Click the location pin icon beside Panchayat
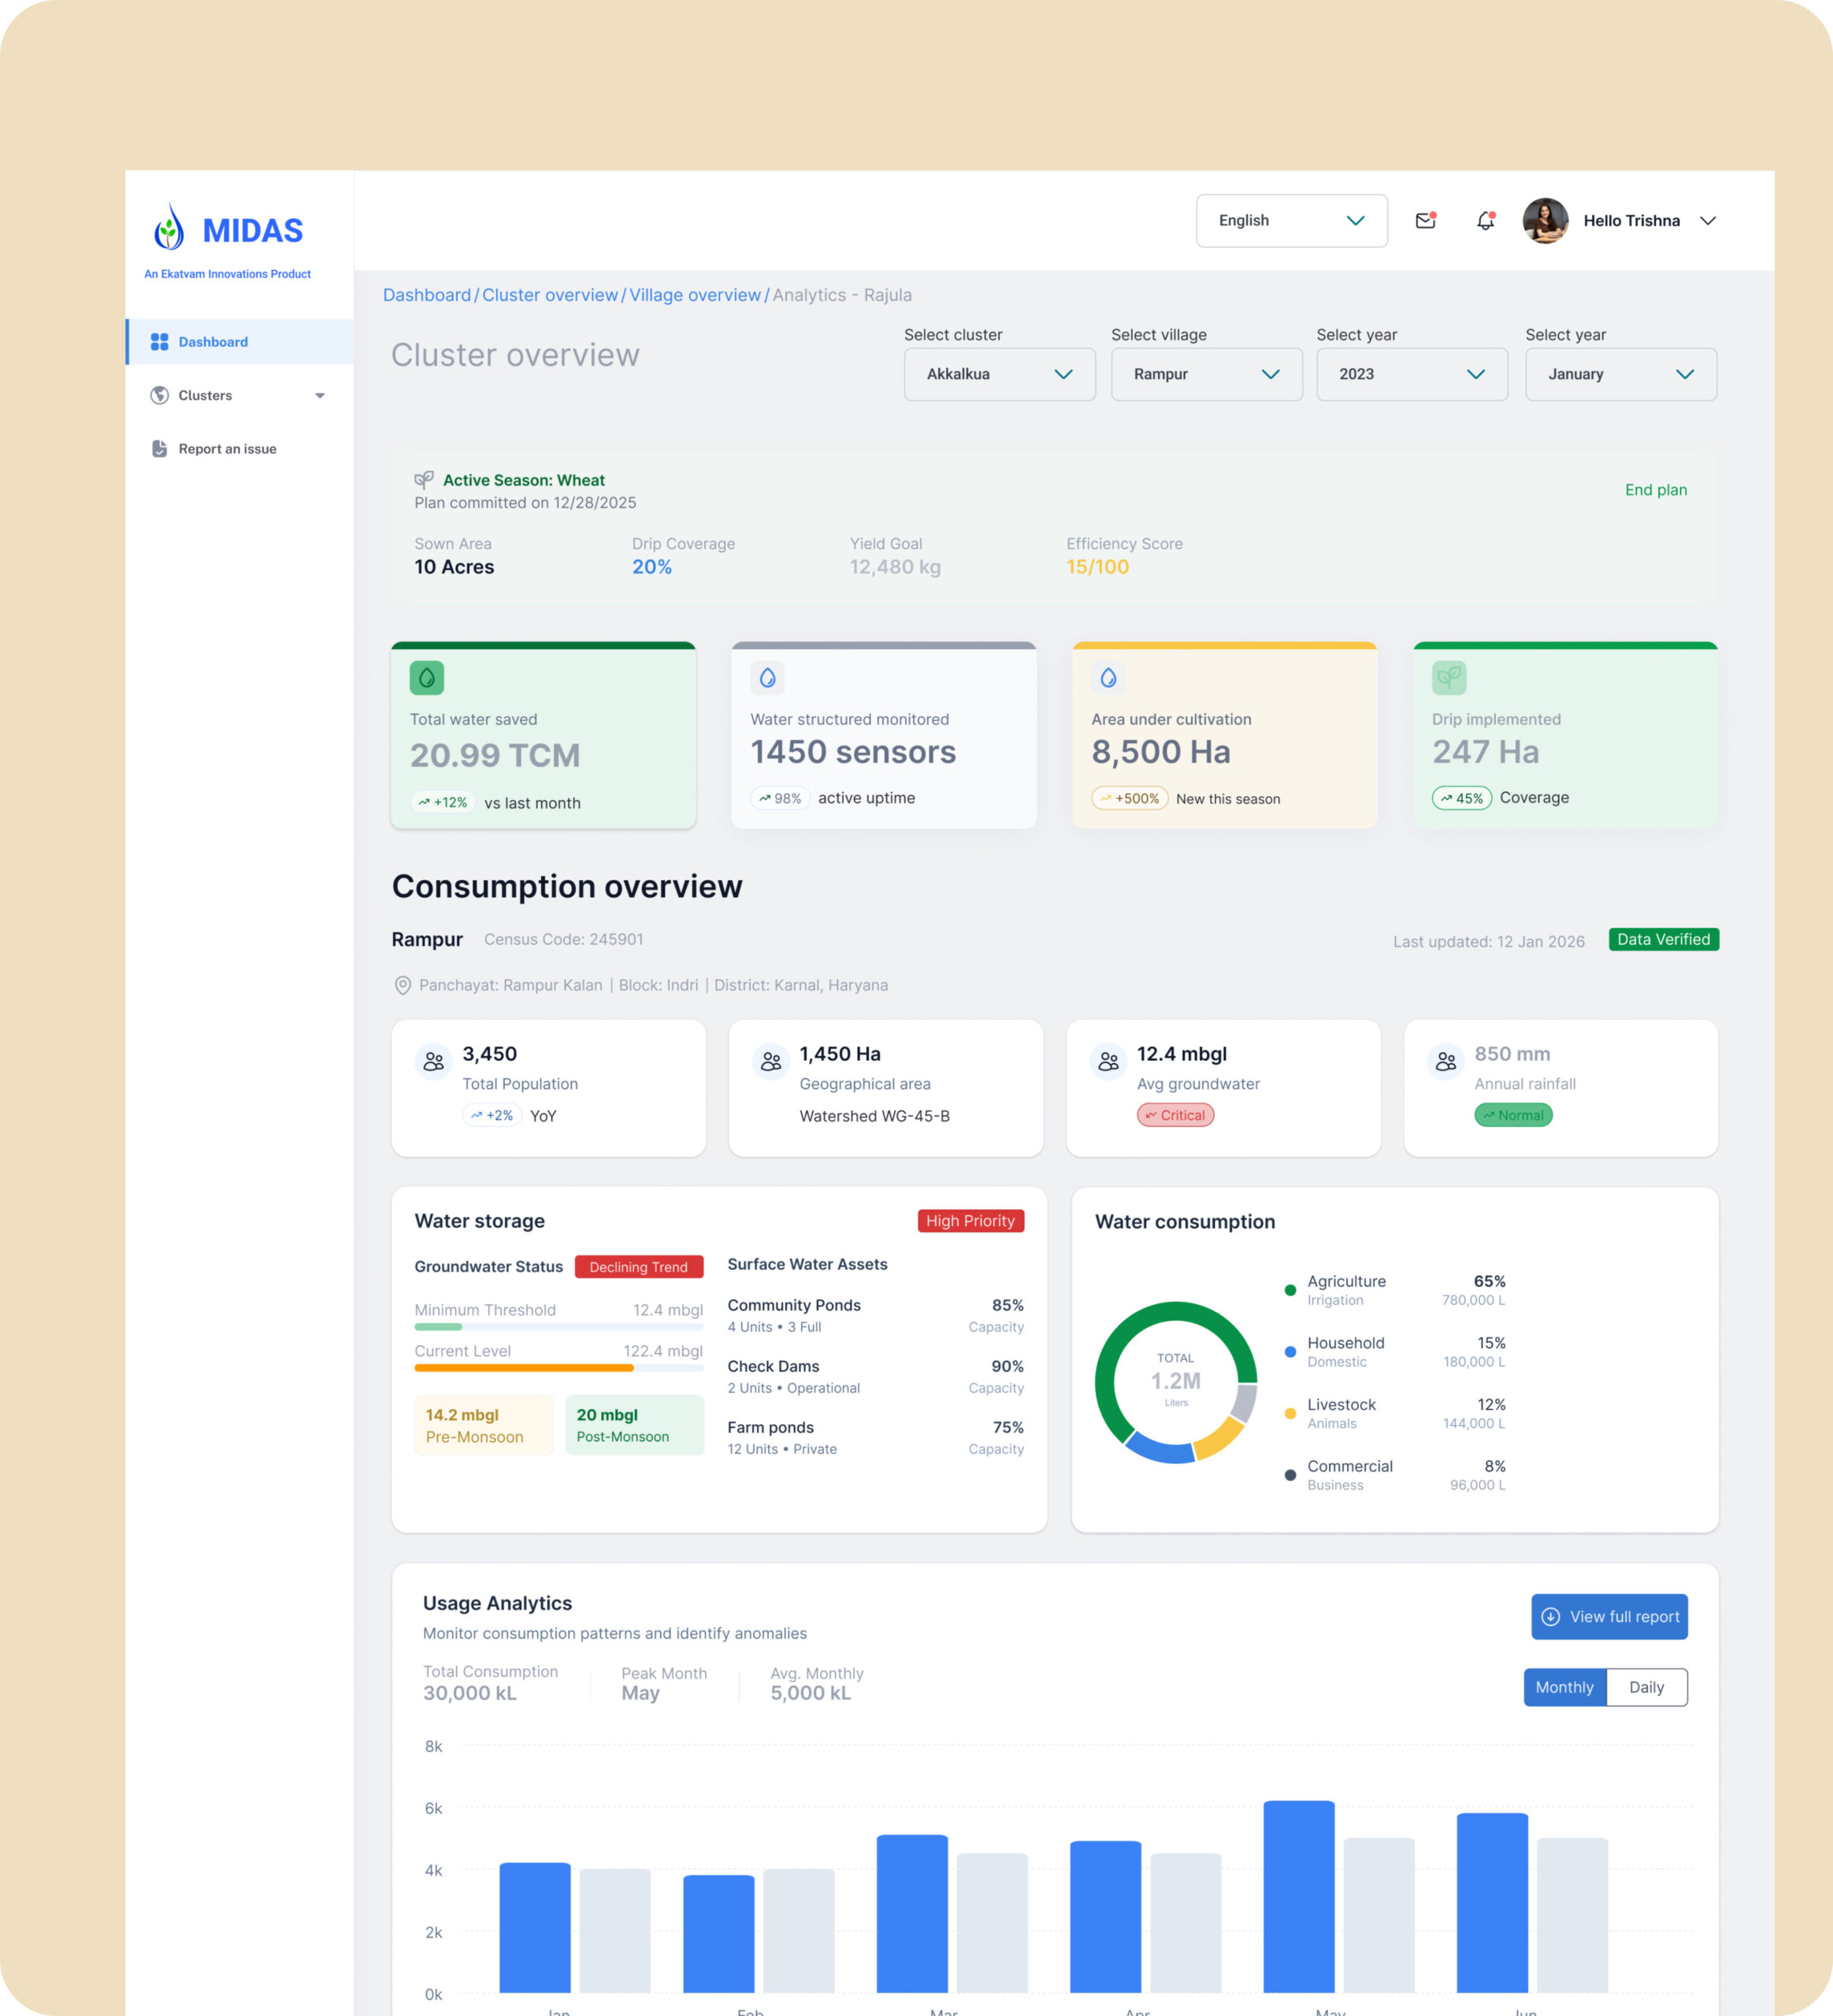 click(402, 985)
